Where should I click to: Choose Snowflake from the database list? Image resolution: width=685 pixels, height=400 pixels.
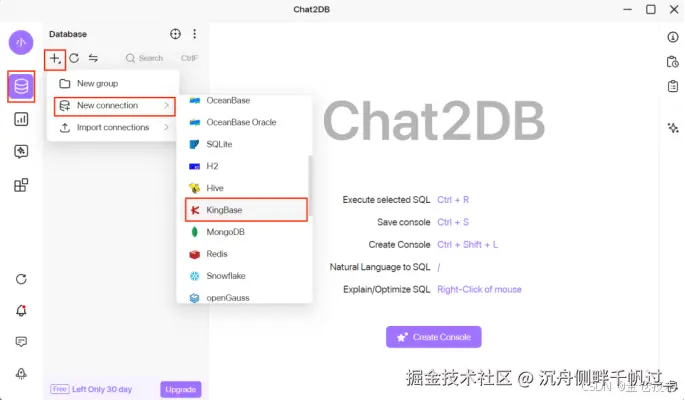coord(246,276)
